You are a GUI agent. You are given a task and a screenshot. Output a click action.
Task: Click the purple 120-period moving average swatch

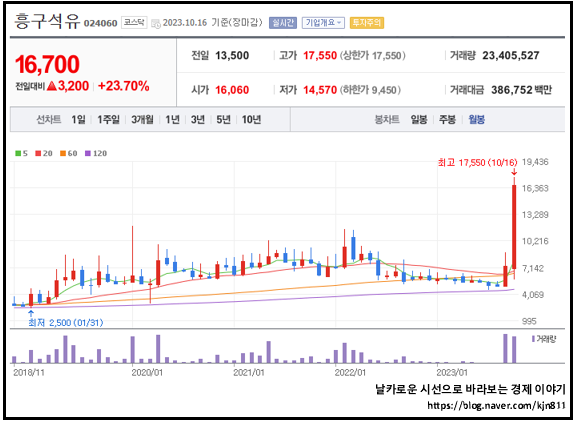tap(87, 153)
